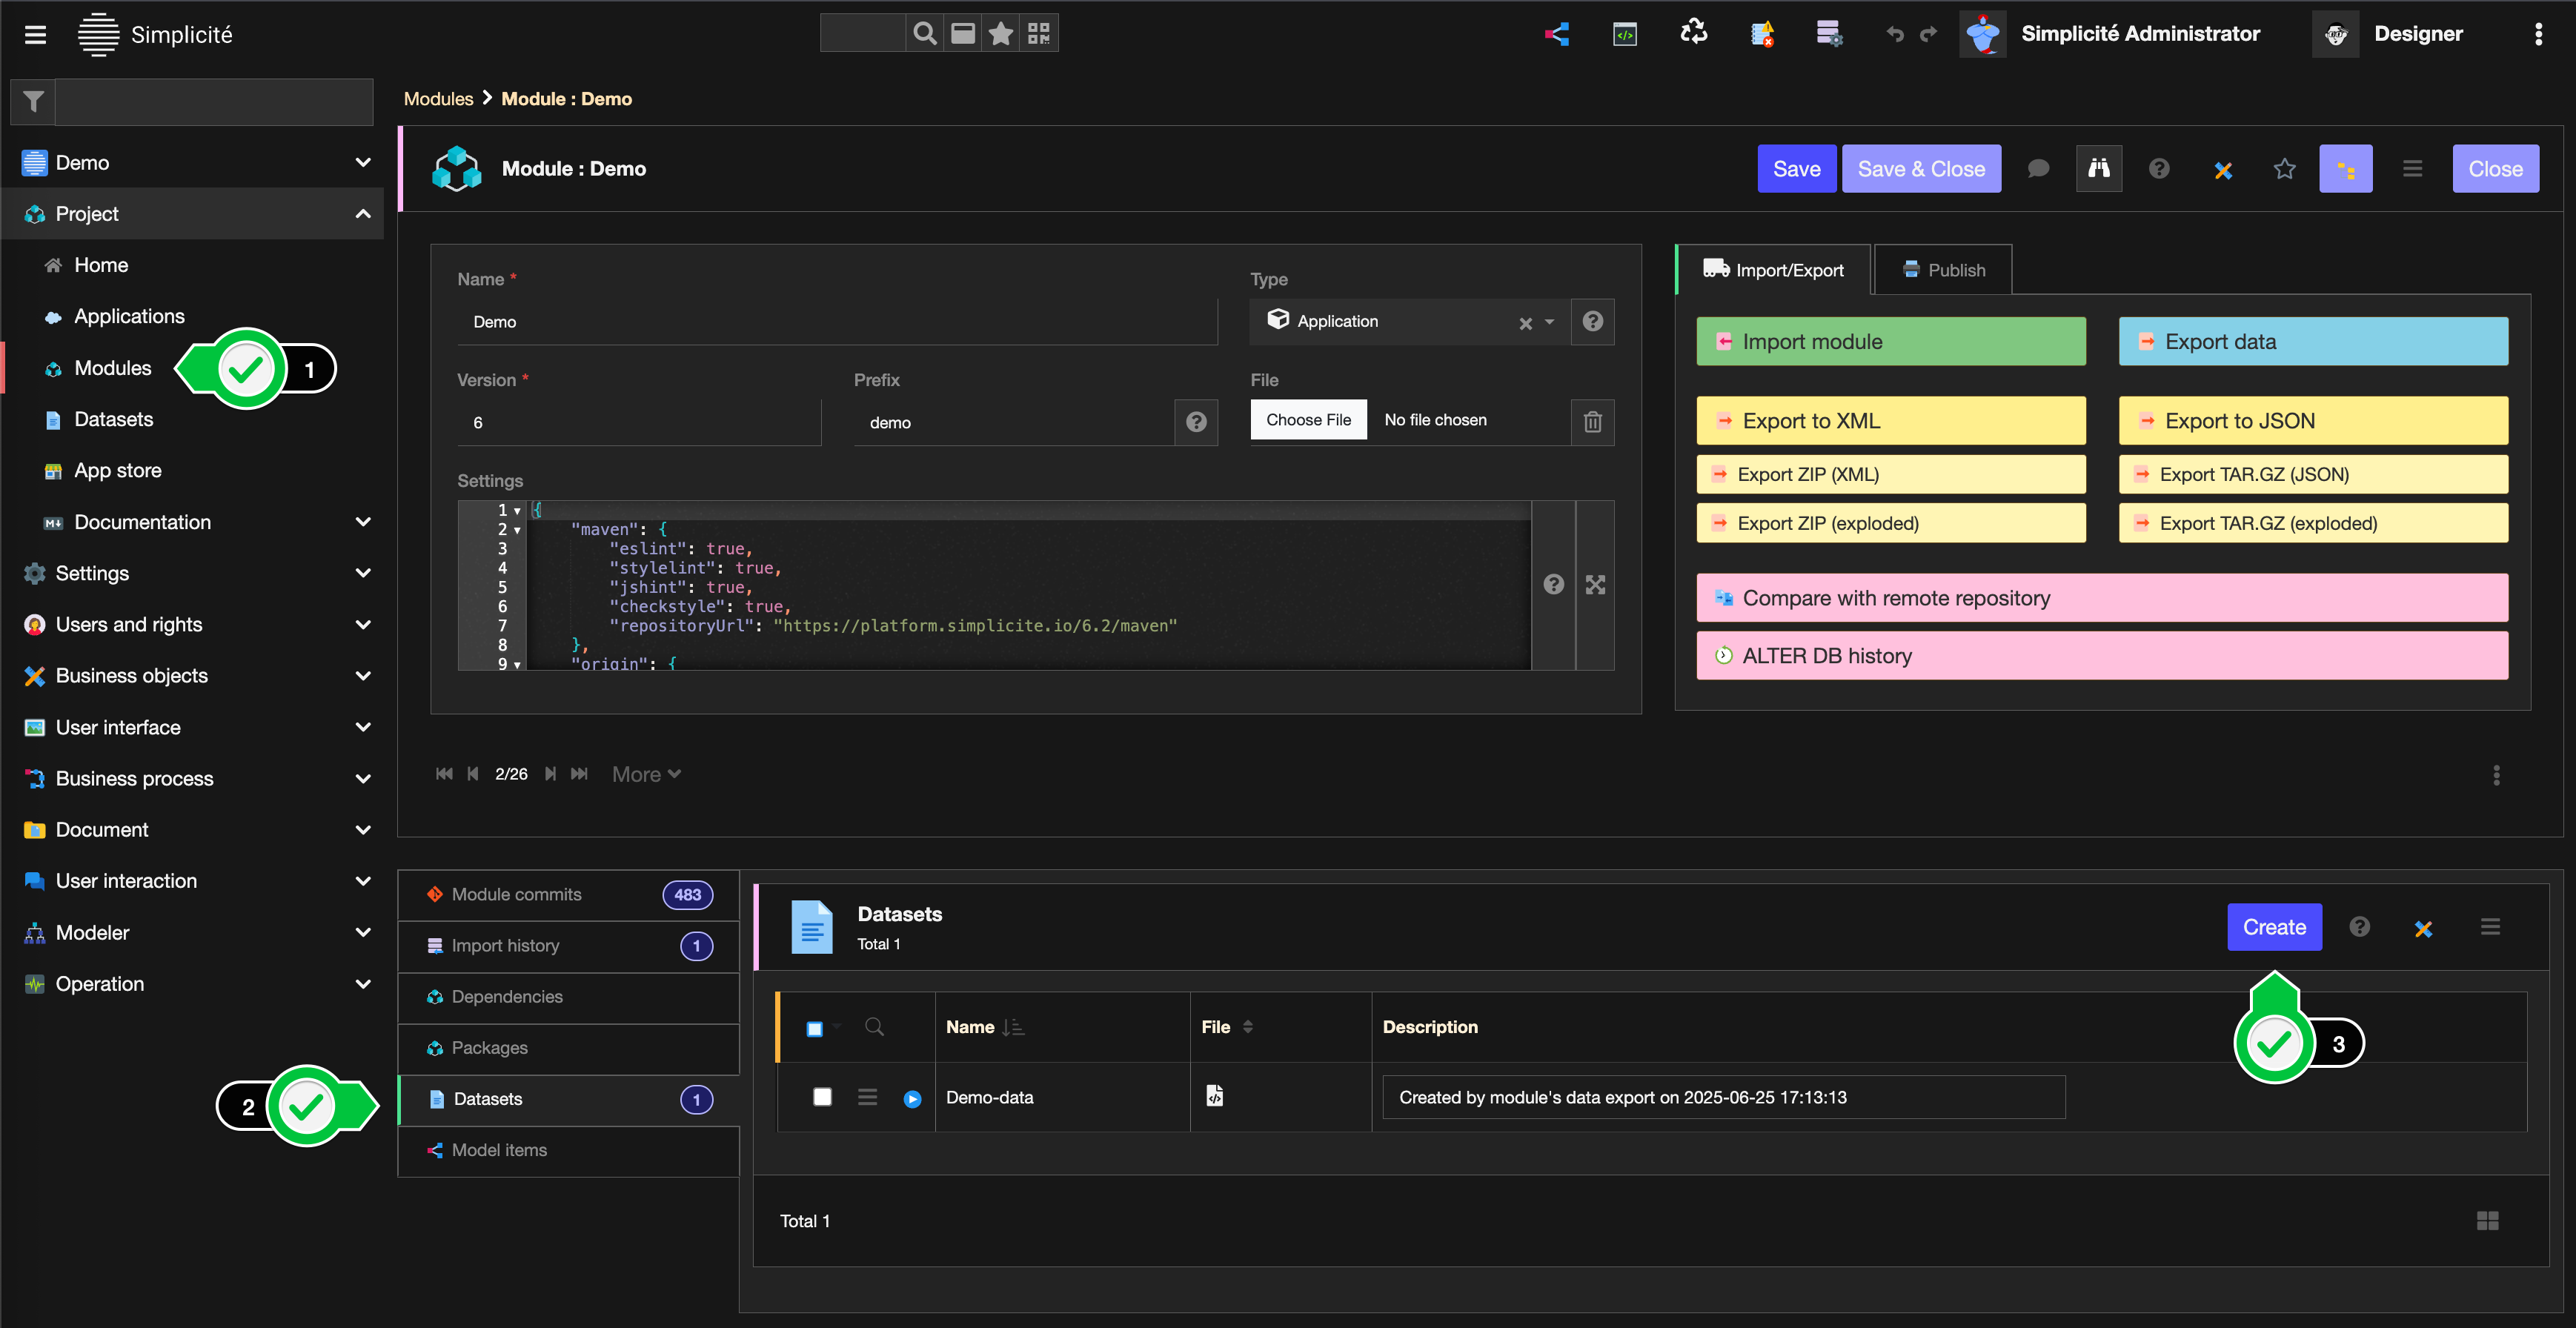The height and width of the screenshot is (1328, 2576).
Task: Click the binoculars icon in module toolbar
Action: [x=2098, y=169]
